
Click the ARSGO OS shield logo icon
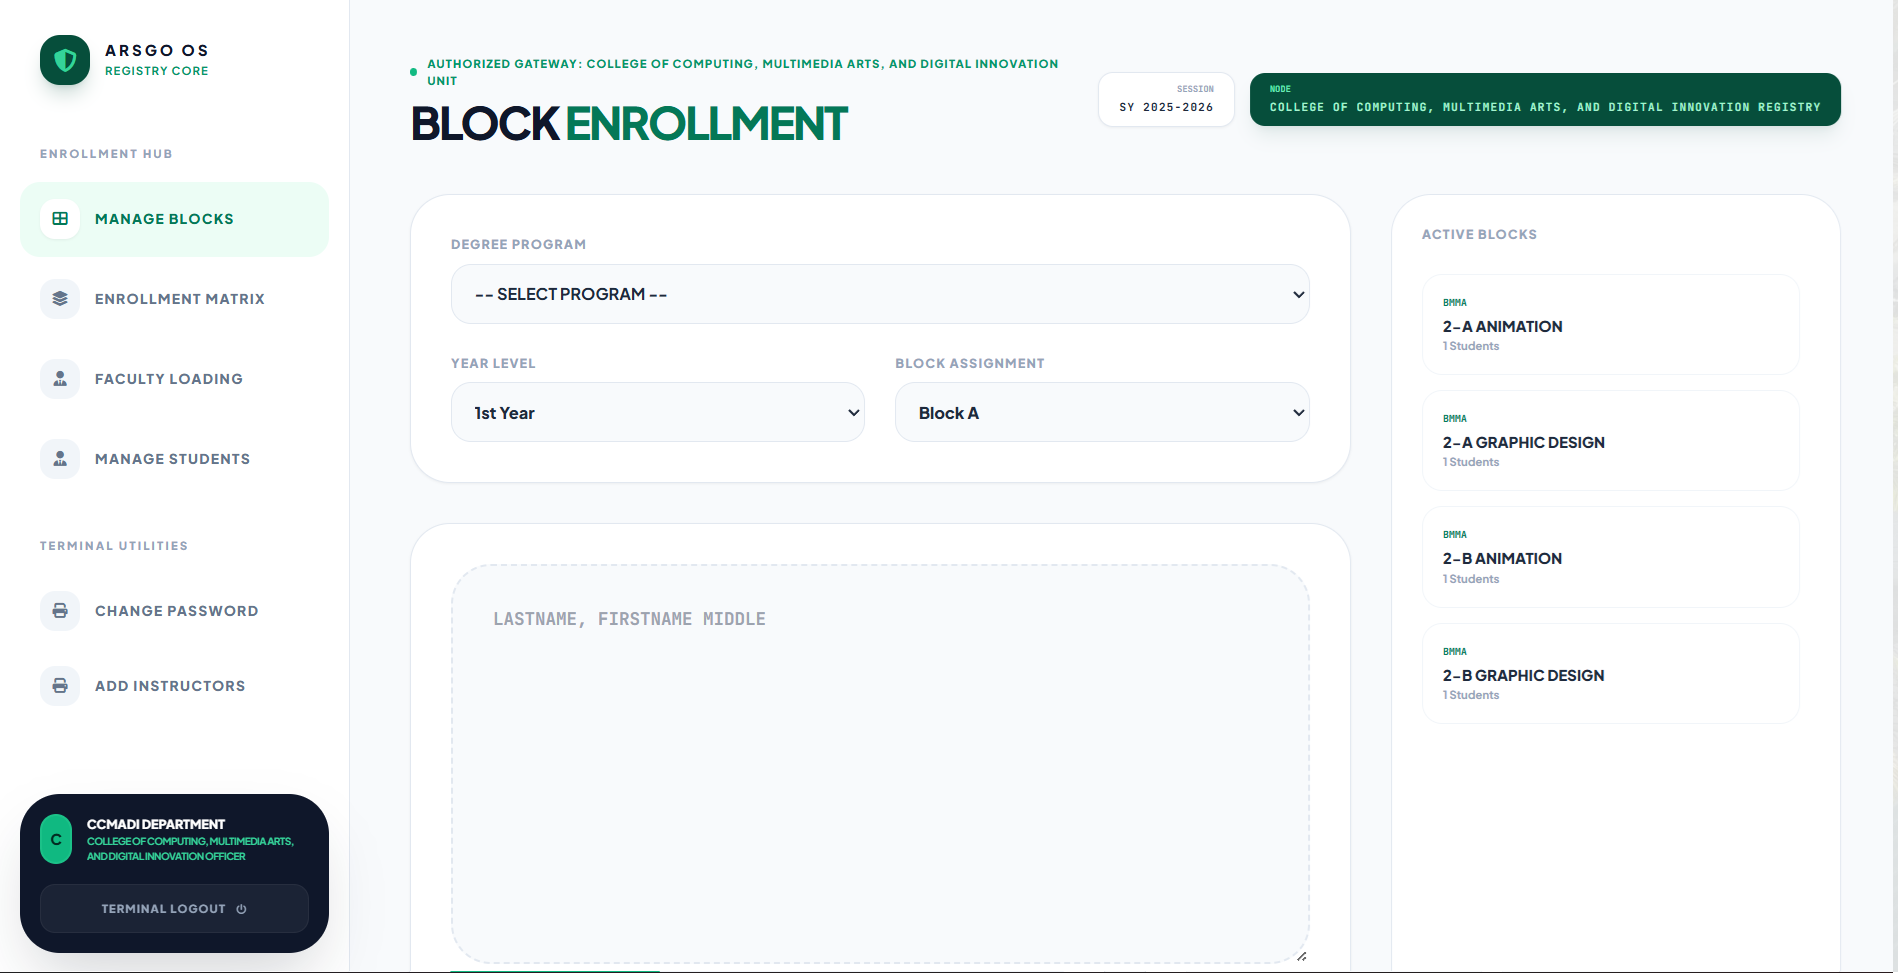click(x=65, y=60)
